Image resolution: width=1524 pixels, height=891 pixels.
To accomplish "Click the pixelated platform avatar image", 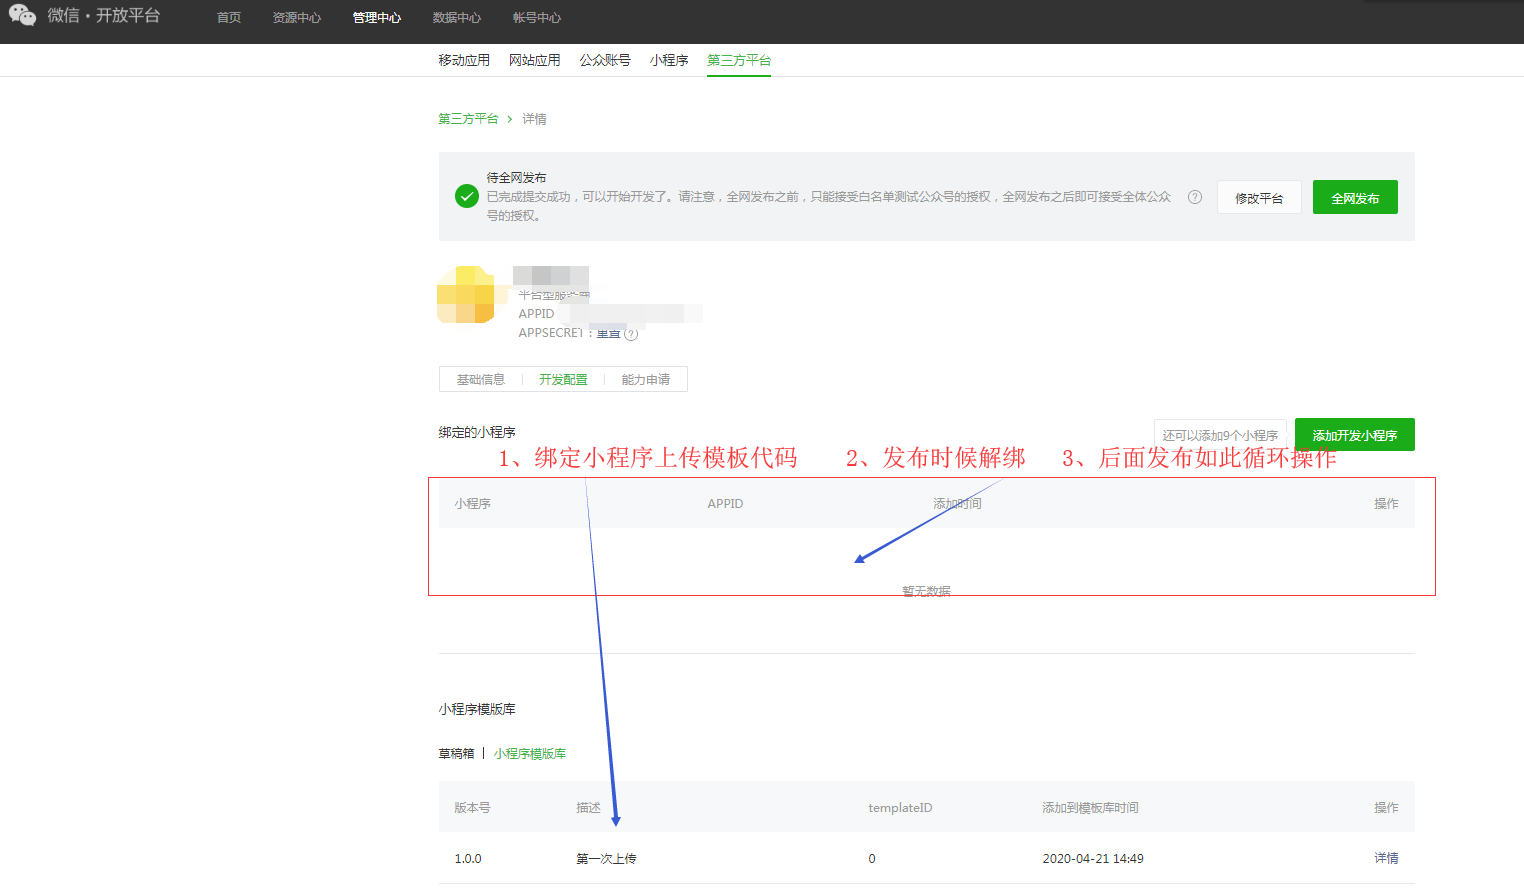I will click(x=466, y=294).
